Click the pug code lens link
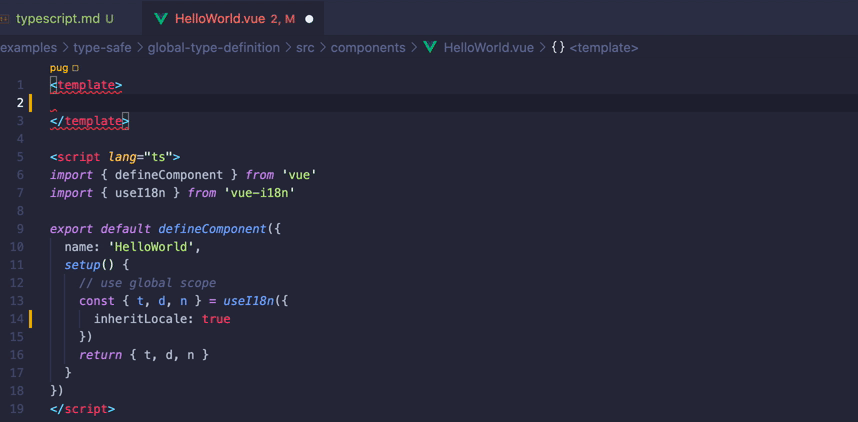This screenshot has height=422, width=858. [59, 68]
